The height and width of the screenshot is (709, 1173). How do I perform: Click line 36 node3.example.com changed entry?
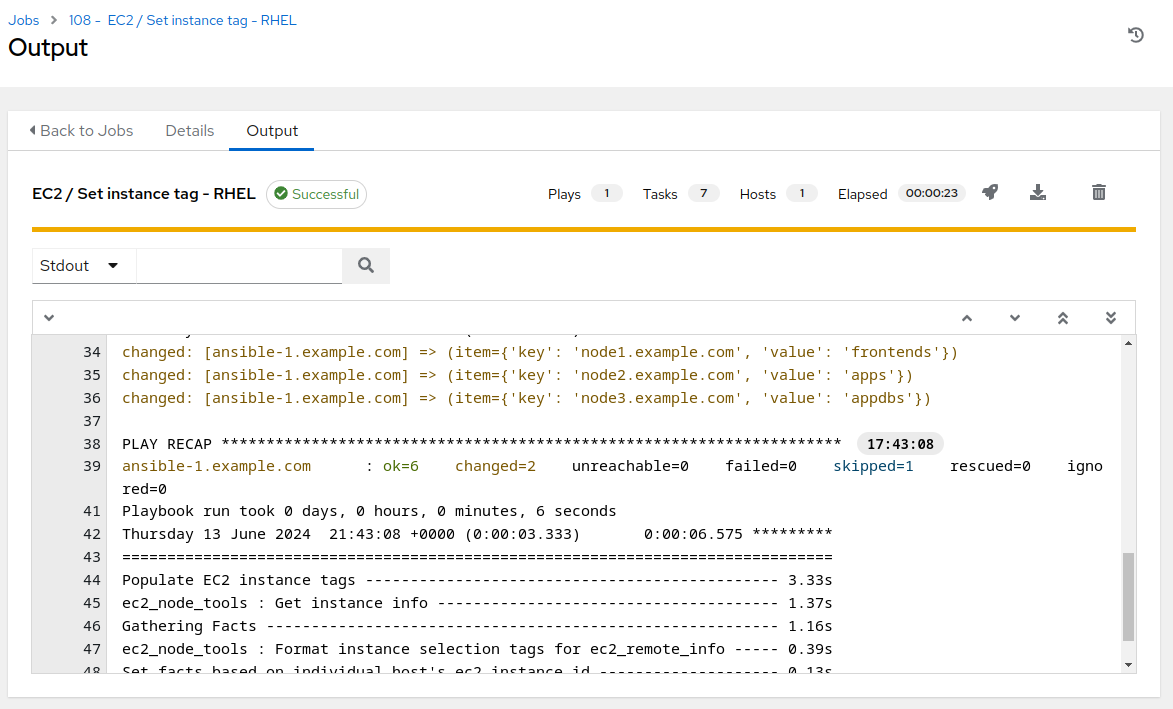point(526,399)
